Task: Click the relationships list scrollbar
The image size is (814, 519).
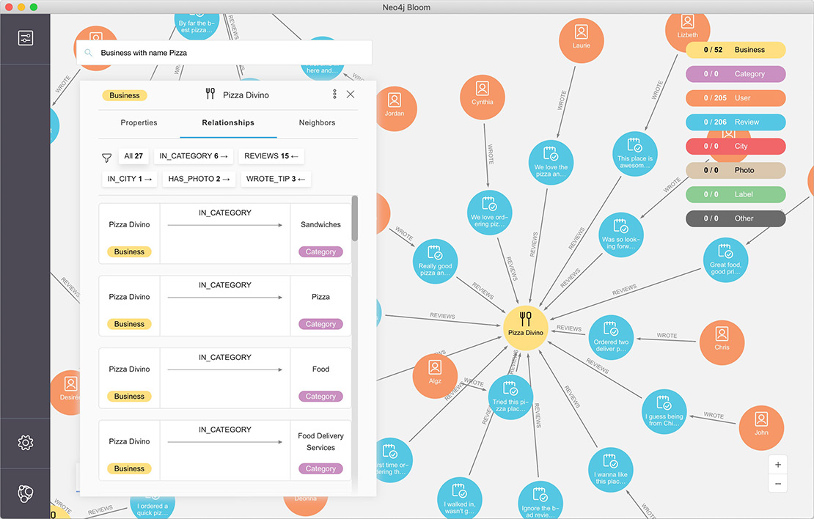Action: (355, 218)
